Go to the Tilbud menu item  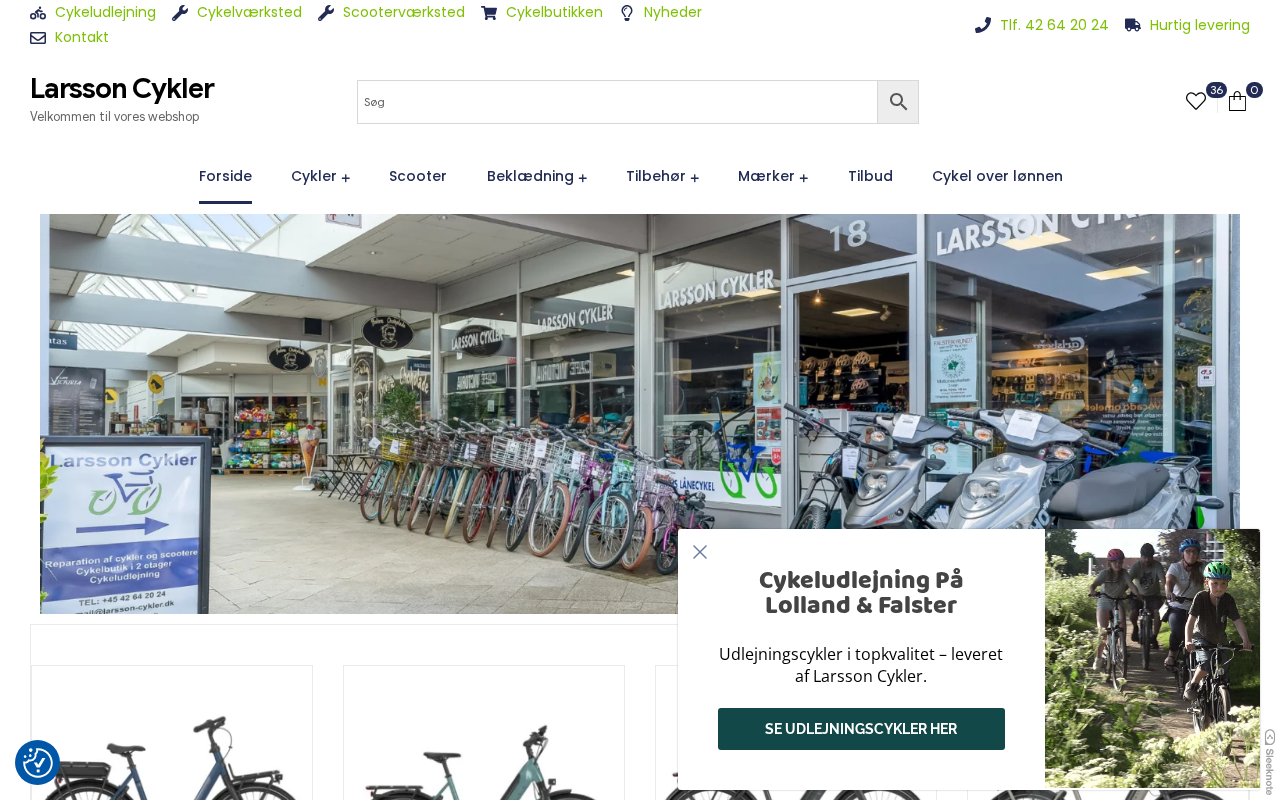pos(870,176)
